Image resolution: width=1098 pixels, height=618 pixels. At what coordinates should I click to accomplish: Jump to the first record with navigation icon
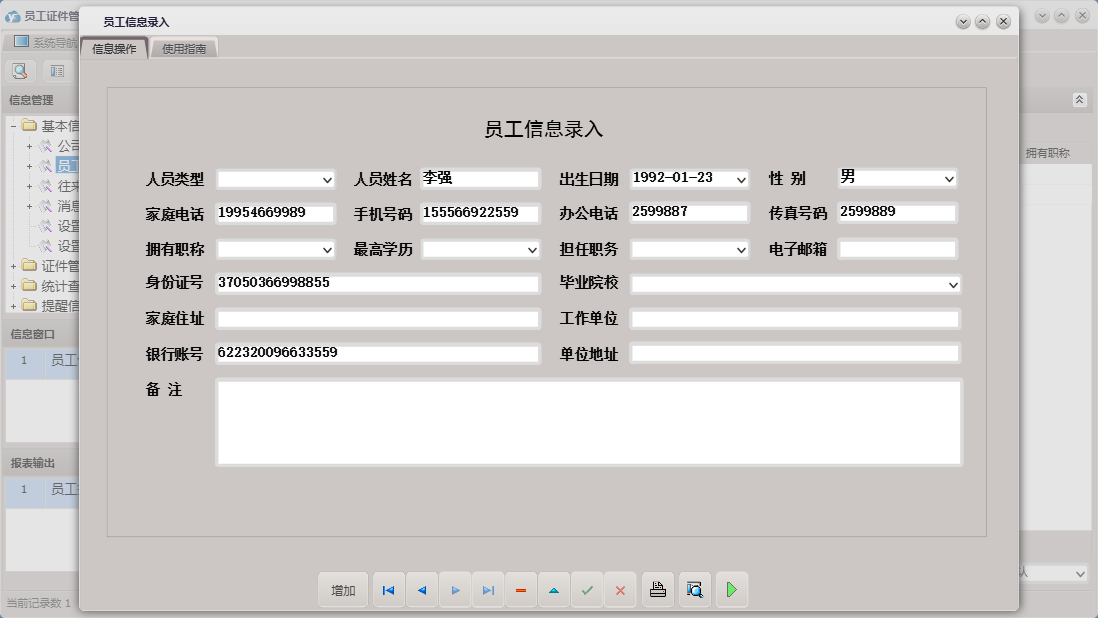click(388, 590)
